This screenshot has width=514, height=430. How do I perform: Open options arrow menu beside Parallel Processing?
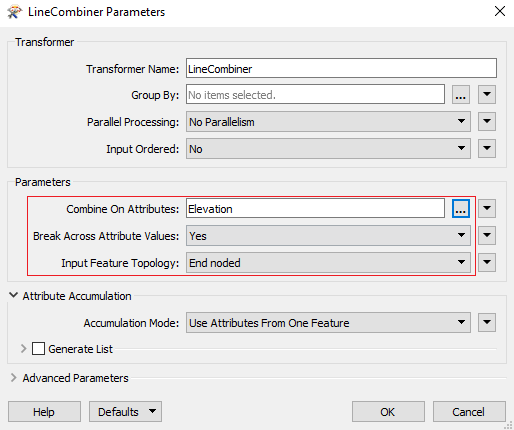click(487, 121)
